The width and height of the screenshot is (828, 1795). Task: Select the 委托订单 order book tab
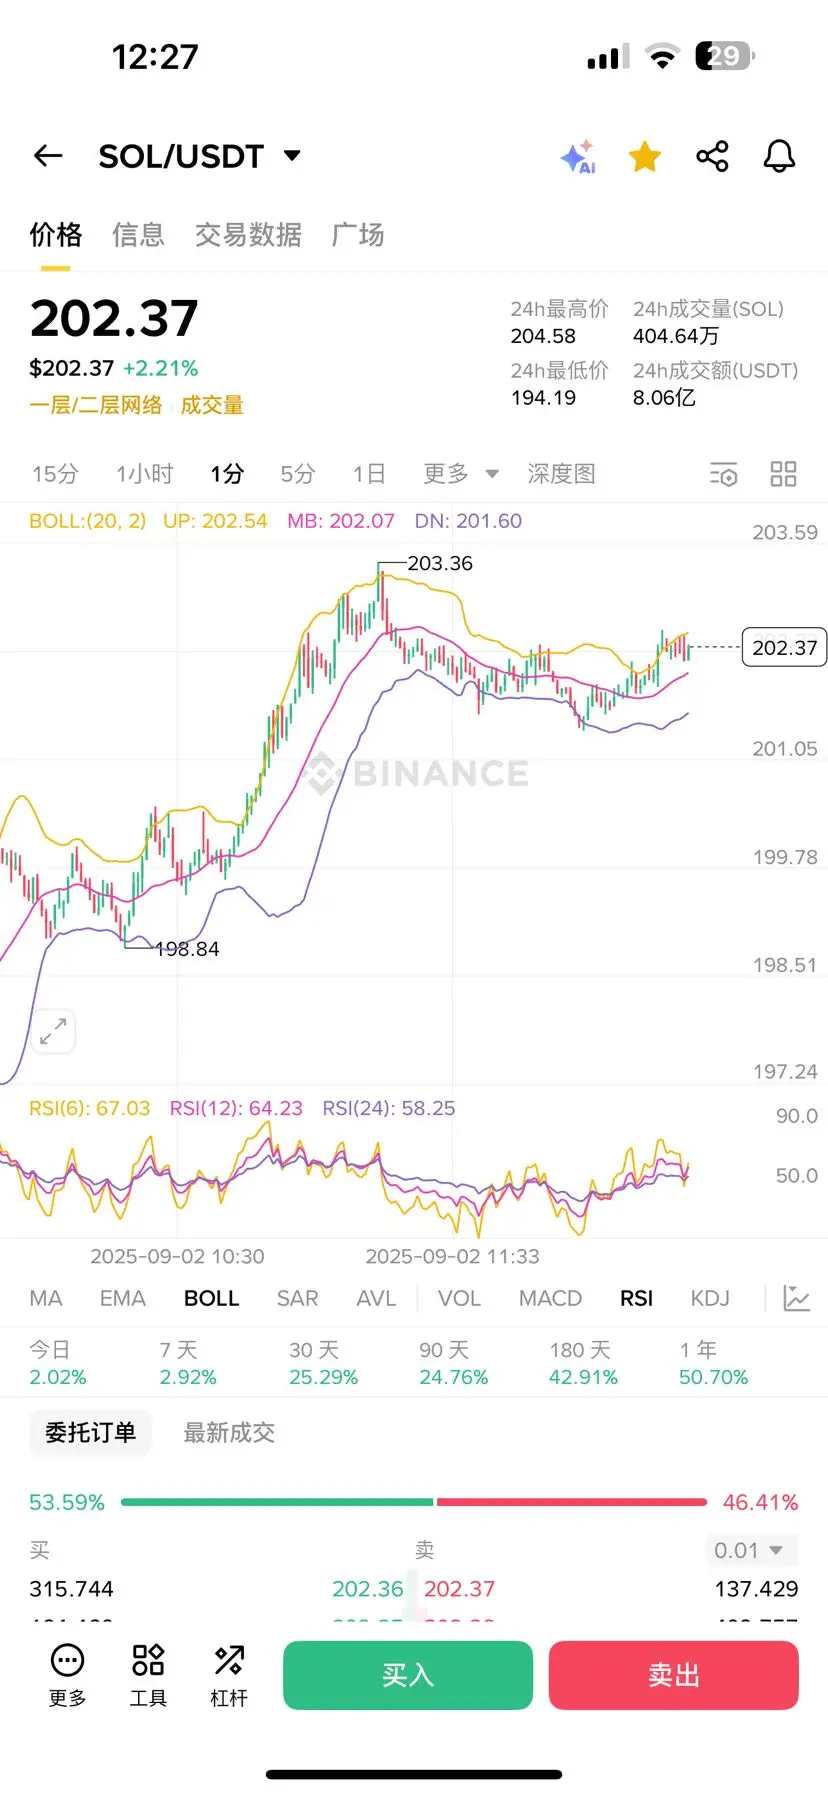point(90,1432)
